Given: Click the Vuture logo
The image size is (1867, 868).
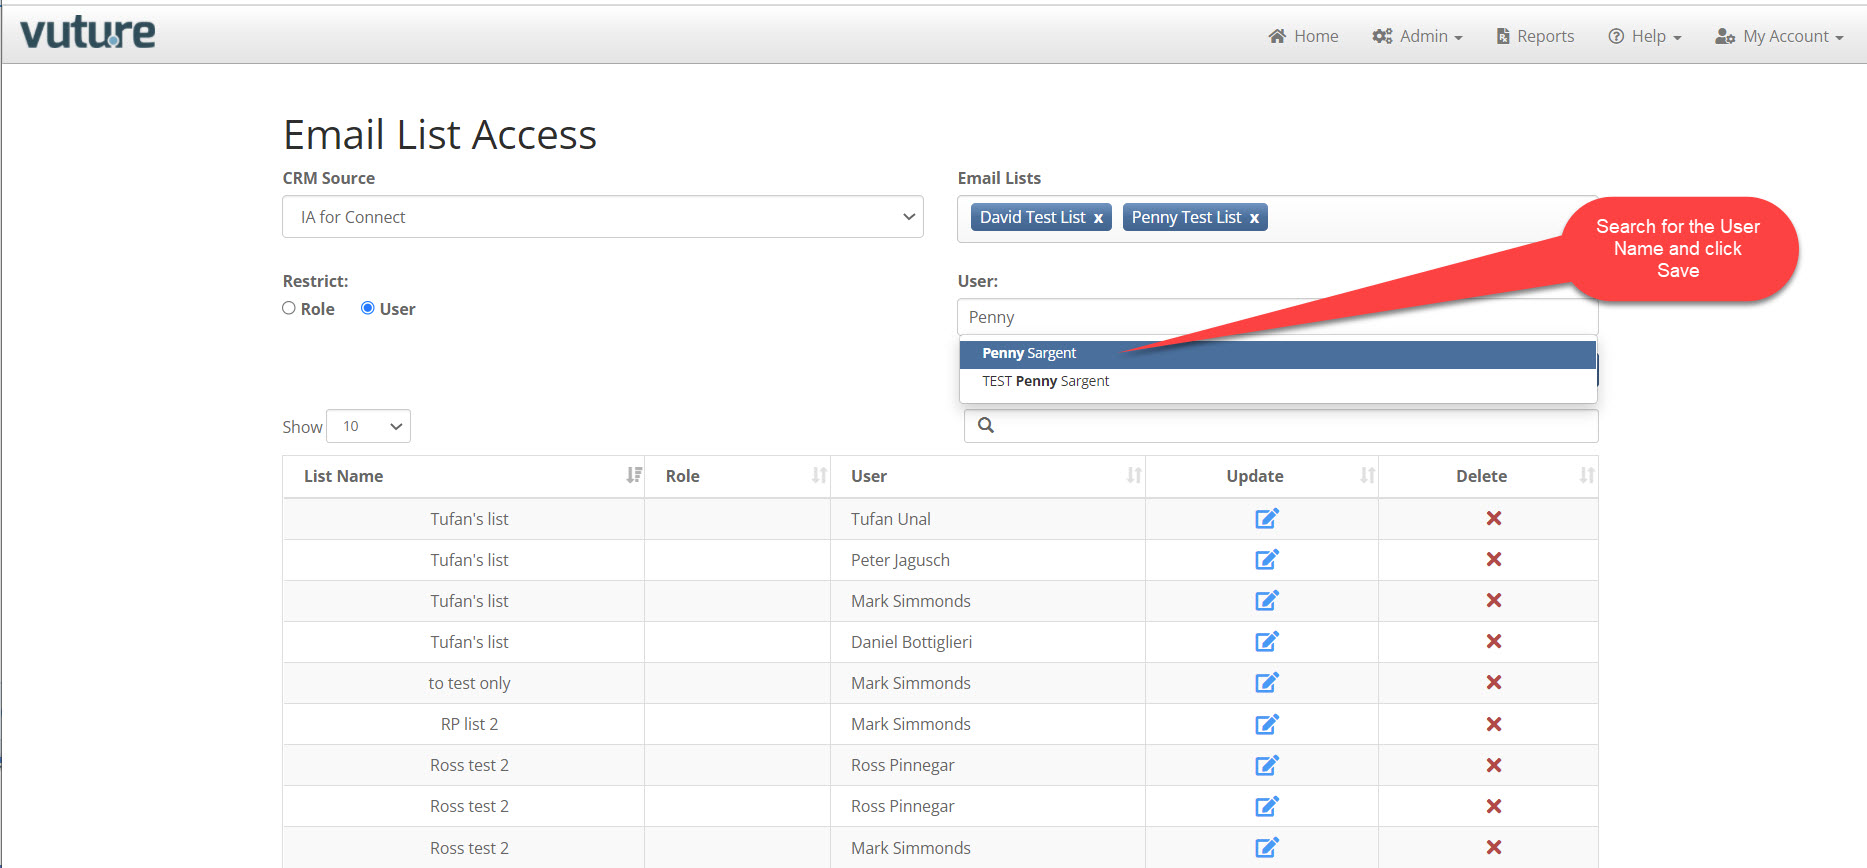Looking at the screenshot, I should (x=88, y=33).
